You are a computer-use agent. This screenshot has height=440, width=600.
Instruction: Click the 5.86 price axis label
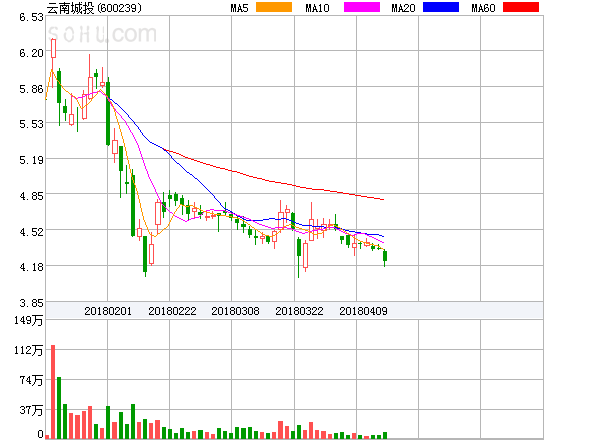[x=31, y=89]
